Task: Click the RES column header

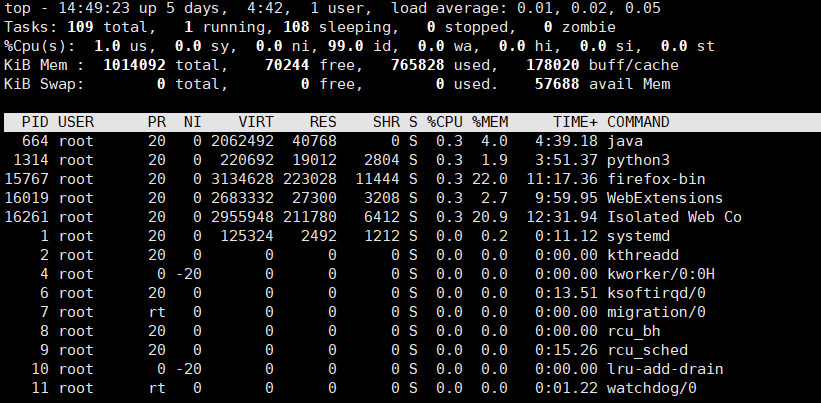Action: point(323,122)
